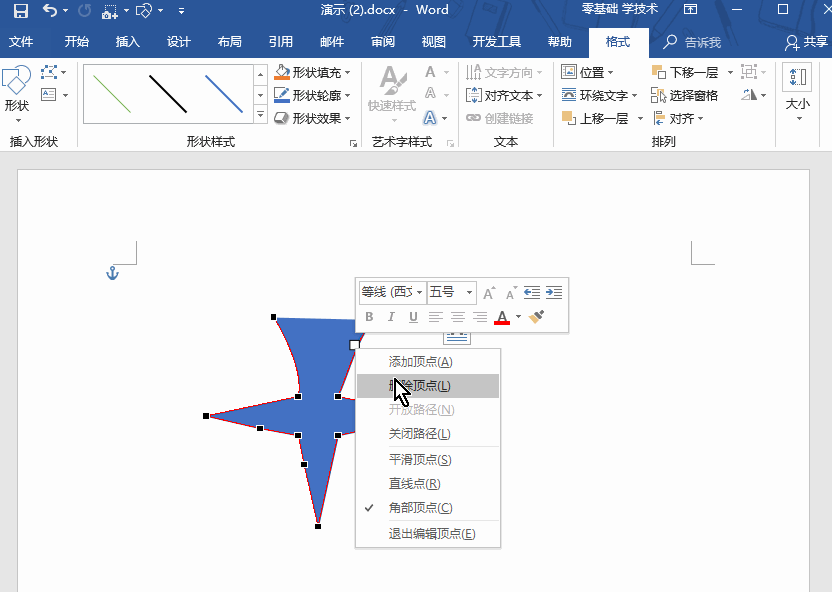Image resolution: width=832 pixels, height=592 pixels.
Task: Toggle center alignment in mini toolbar
Action: [x=457, y=317]
